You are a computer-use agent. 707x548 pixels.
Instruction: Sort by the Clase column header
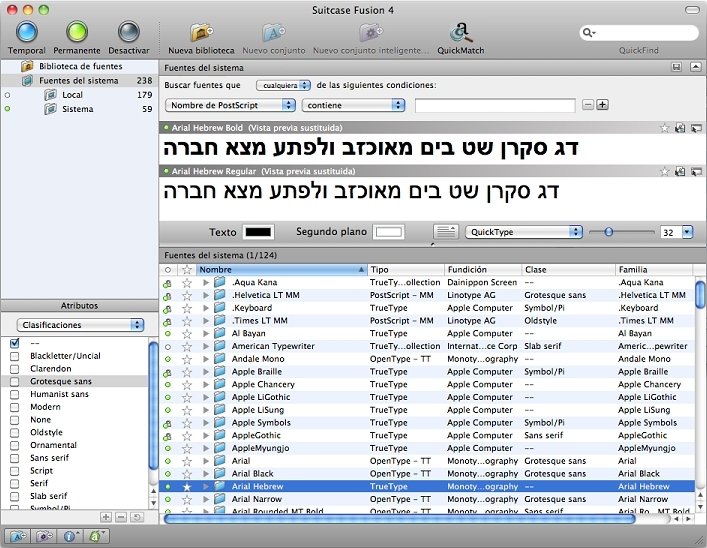568,270
